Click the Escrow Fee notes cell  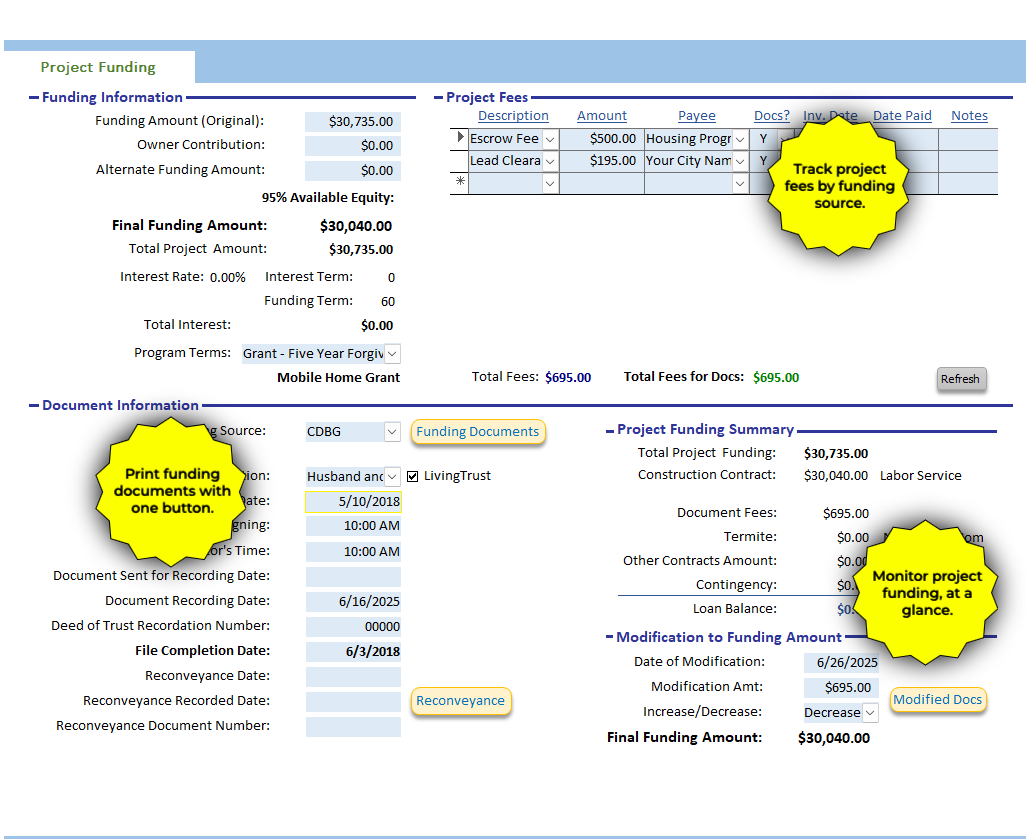(x=968, y=139)
